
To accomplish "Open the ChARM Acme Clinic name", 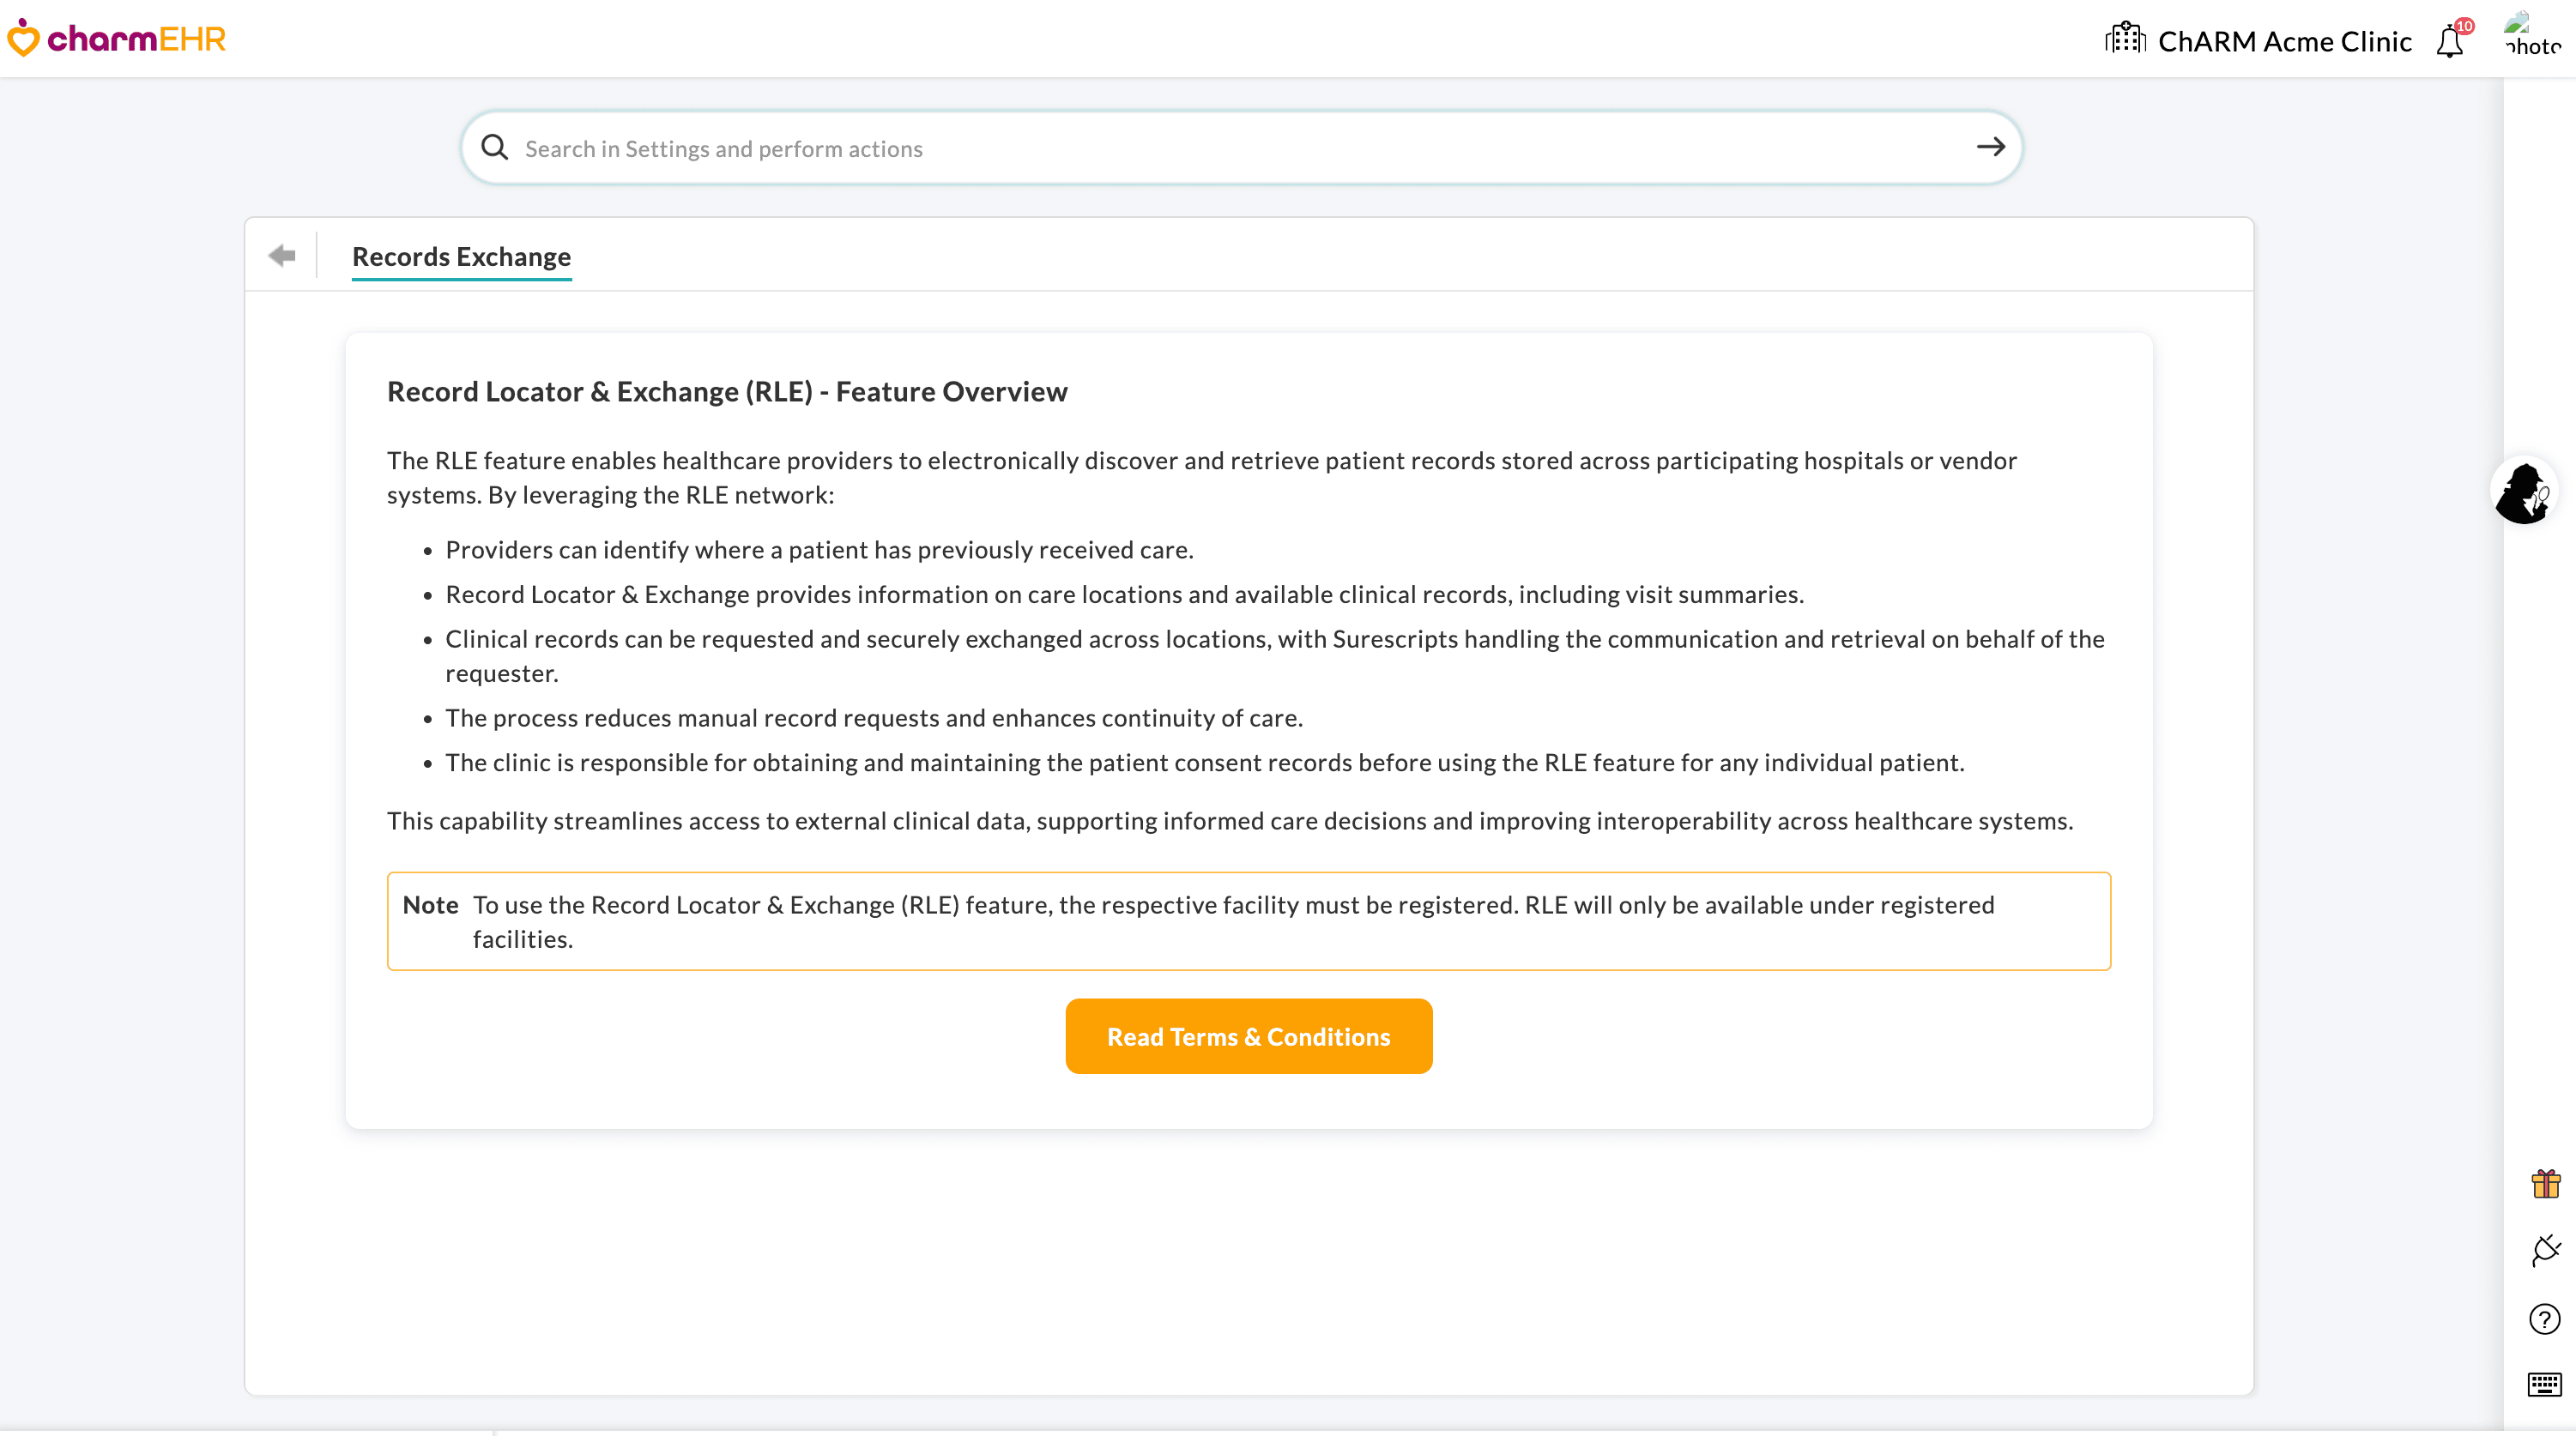I will tap(2284, 41).
